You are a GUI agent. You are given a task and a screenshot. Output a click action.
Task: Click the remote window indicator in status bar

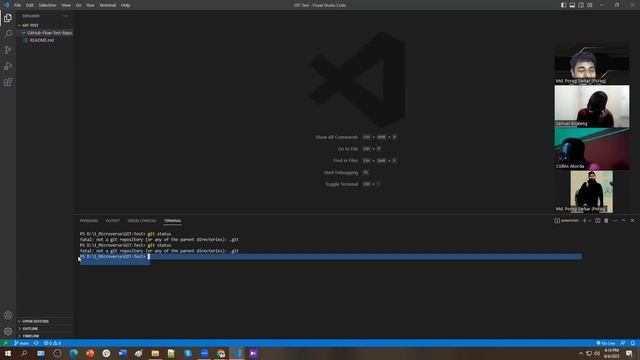tap(5, 343)
